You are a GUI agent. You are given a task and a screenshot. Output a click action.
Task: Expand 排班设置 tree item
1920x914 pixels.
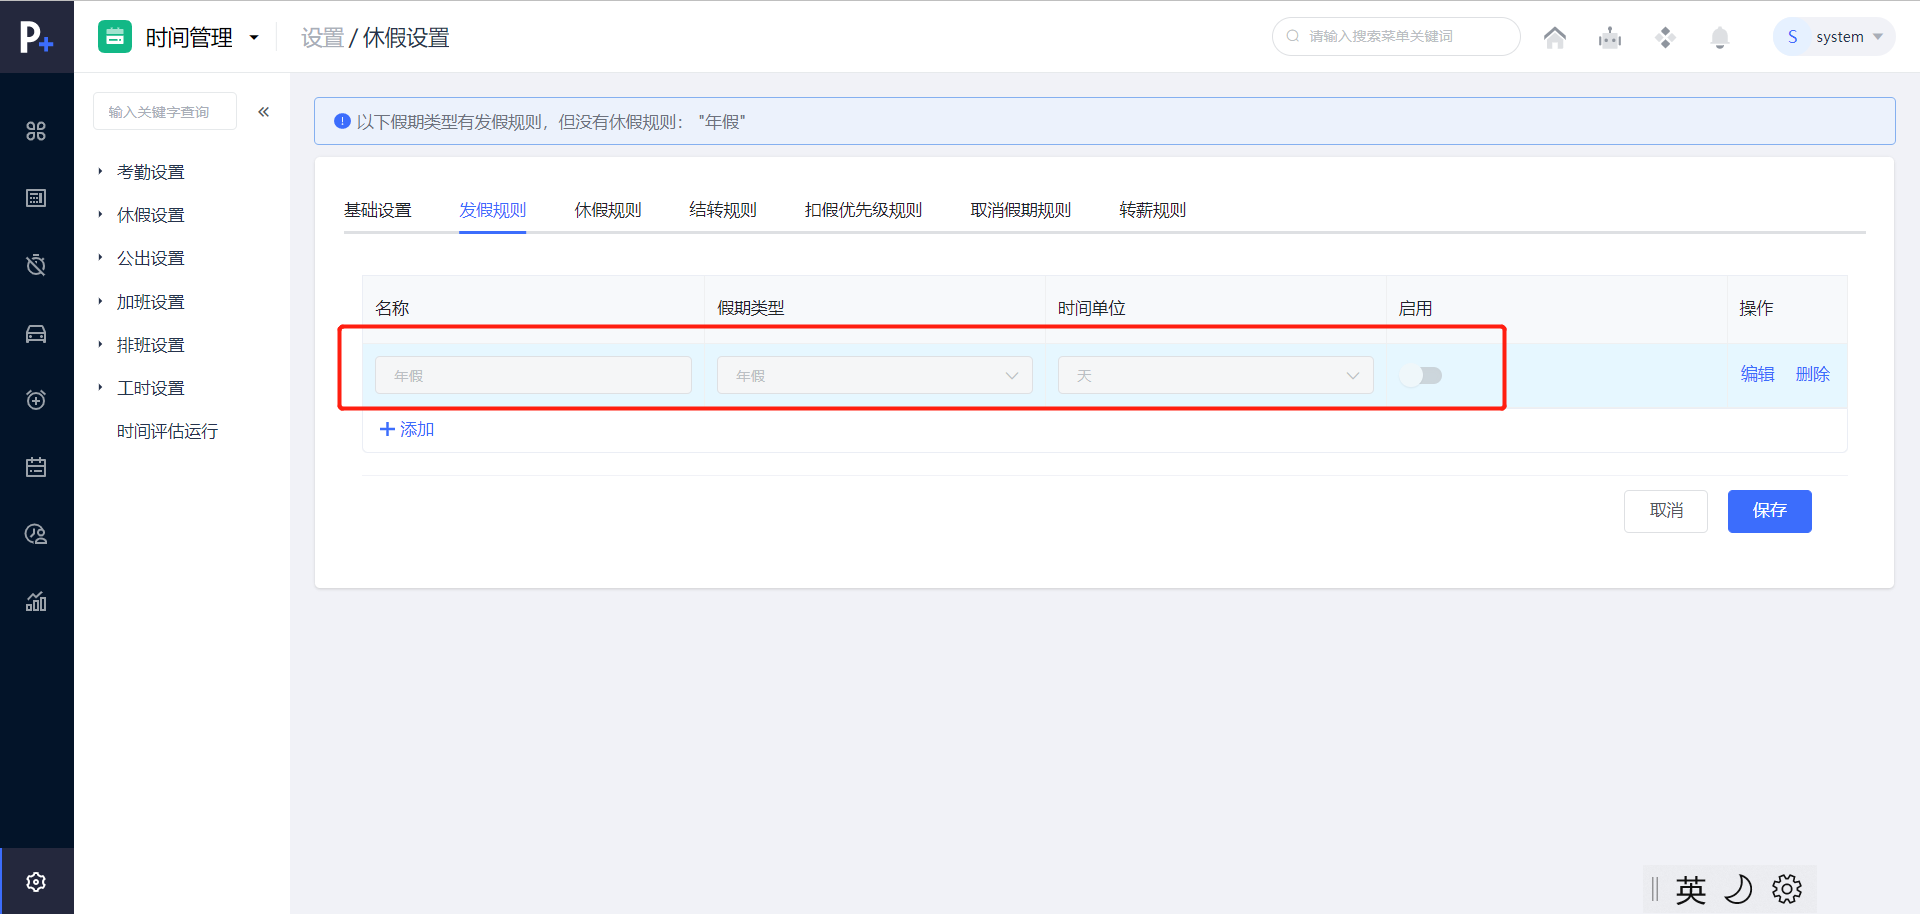150,345
